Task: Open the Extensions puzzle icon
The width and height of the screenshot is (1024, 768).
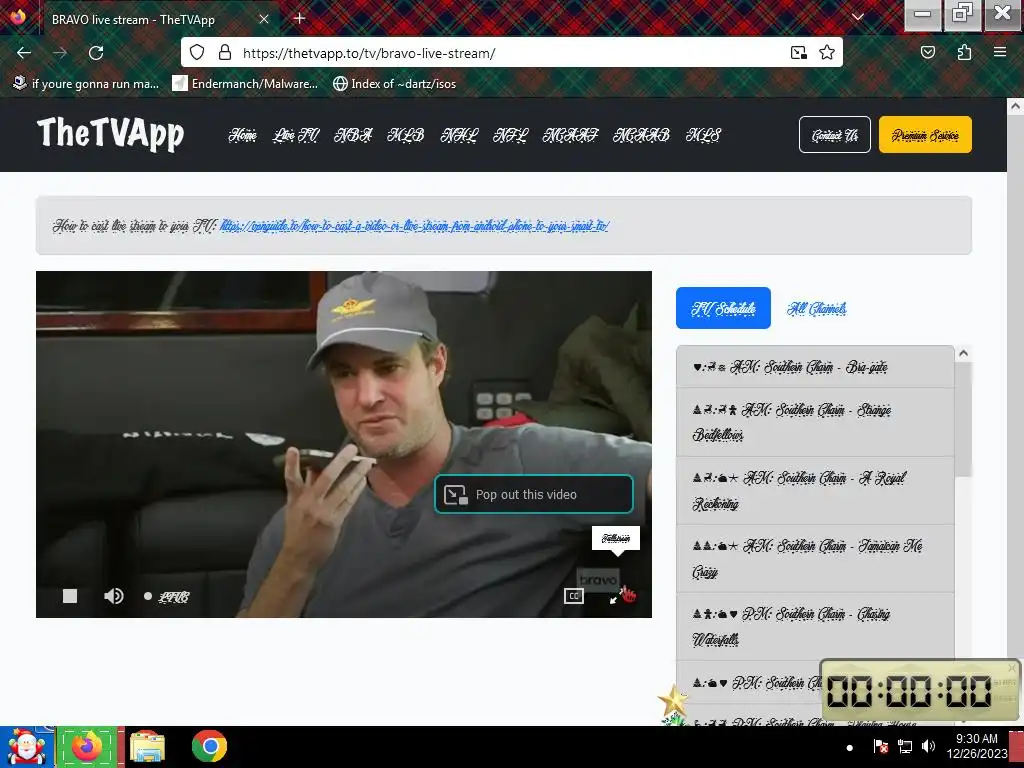Action: tap(965, 53)
